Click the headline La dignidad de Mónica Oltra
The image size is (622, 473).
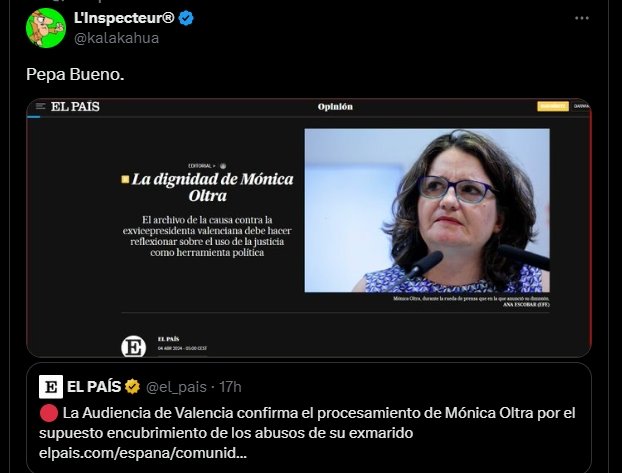[211, 187]
